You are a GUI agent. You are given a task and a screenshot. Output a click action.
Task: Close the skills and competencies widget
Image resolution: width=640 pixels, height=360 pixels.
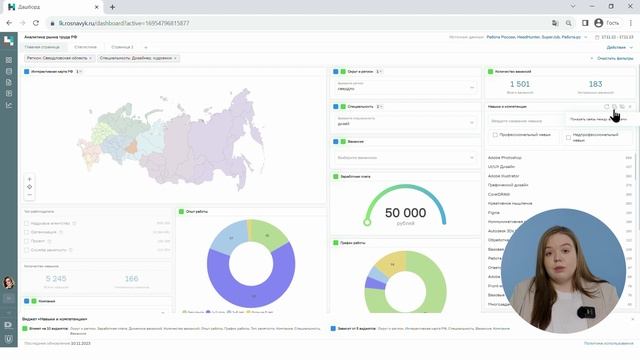[x=630, y=107]
